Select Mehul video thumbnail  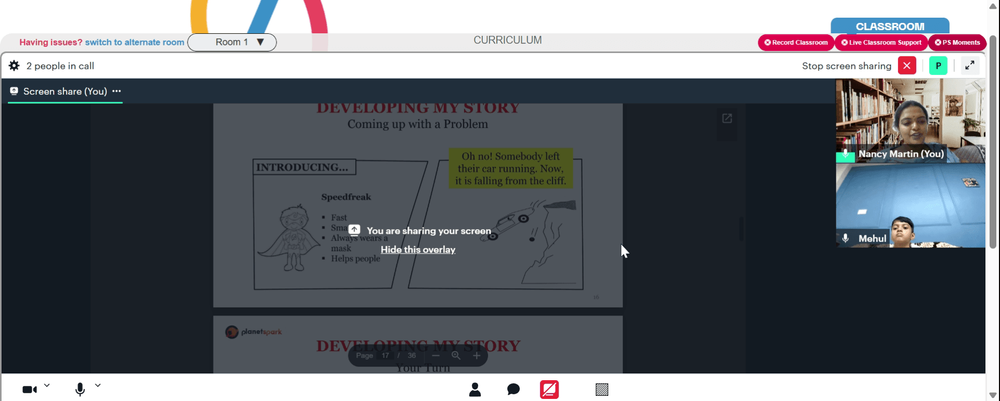(x=910, y=205)
